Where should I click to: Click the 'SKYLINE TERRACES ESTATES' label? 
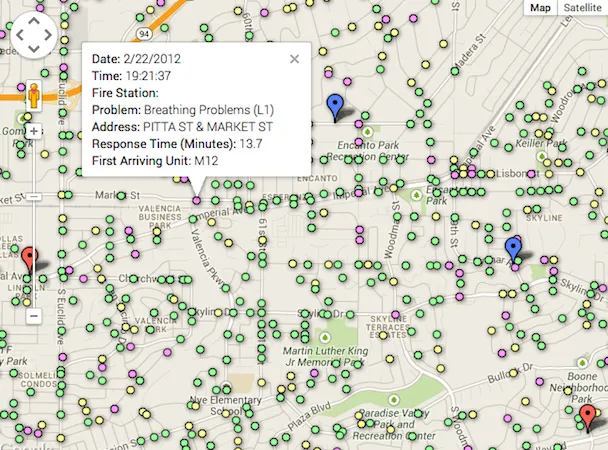click(x=388, y=327)
